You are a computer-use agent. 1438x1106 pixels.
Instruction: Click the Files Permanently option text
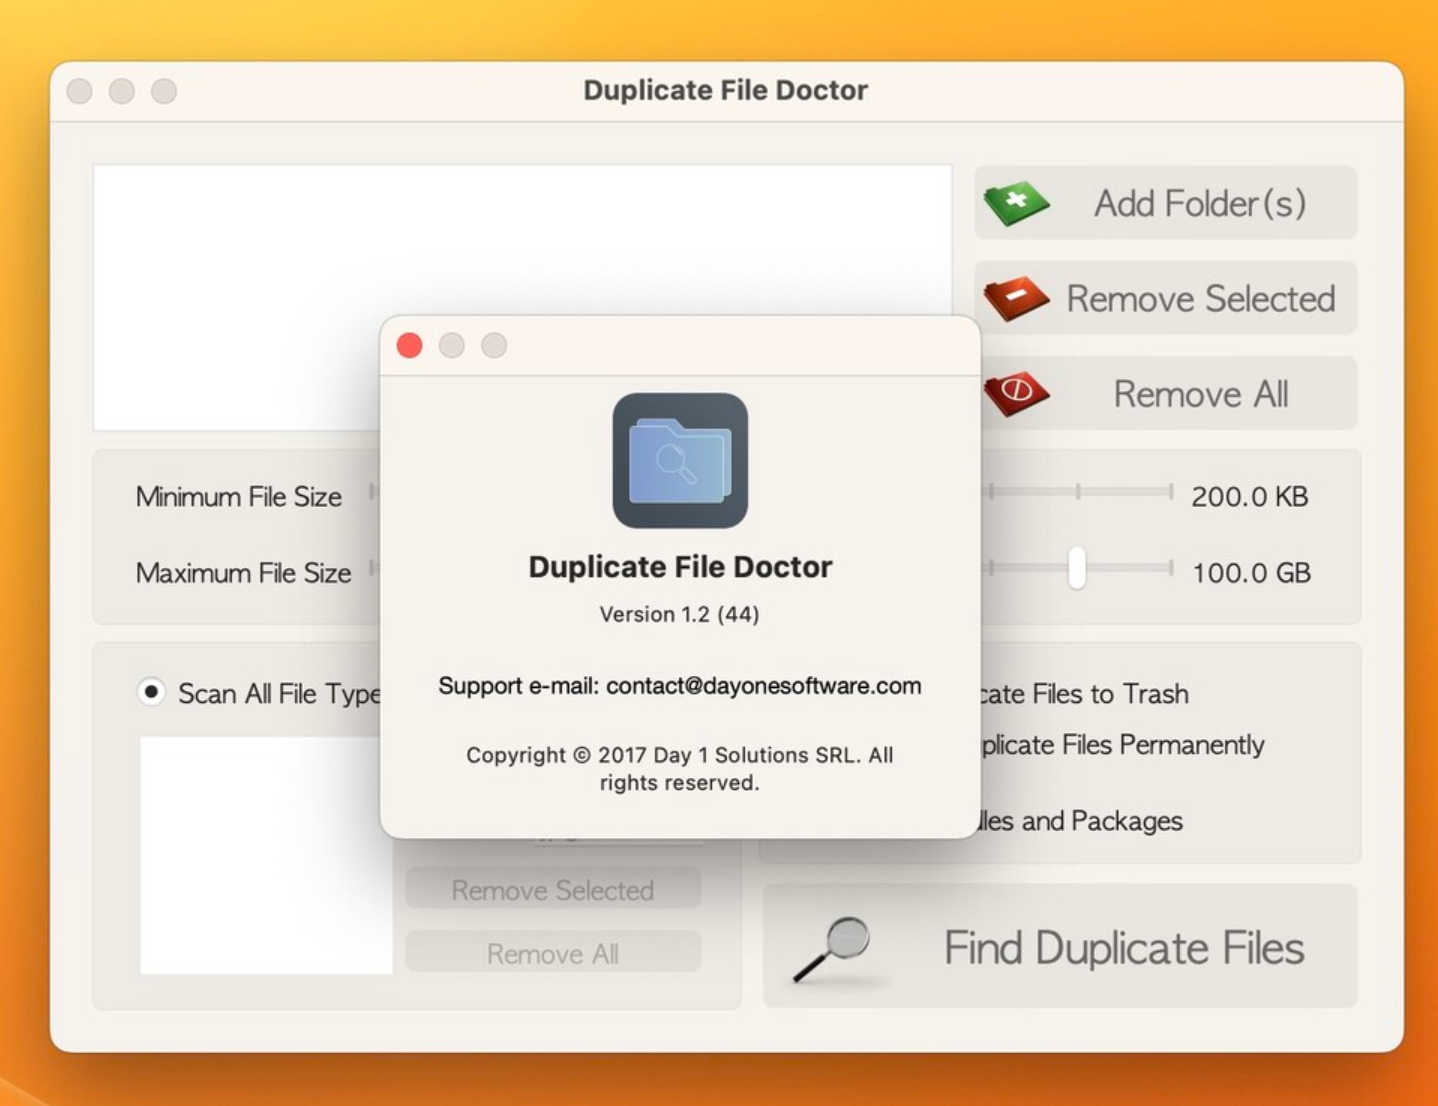pyautogui.click(x=1124, y=745)
